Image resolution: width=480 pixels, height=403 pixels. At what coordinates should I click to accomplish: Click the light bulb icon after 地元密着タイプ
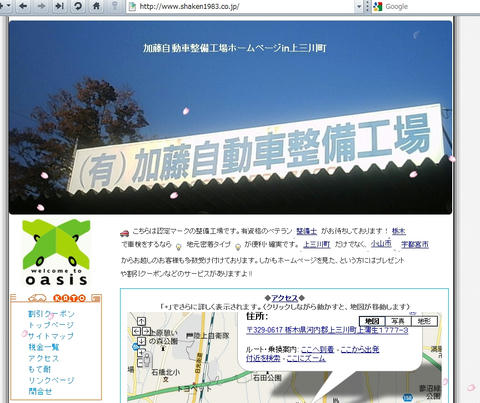[x=238, y=247]
